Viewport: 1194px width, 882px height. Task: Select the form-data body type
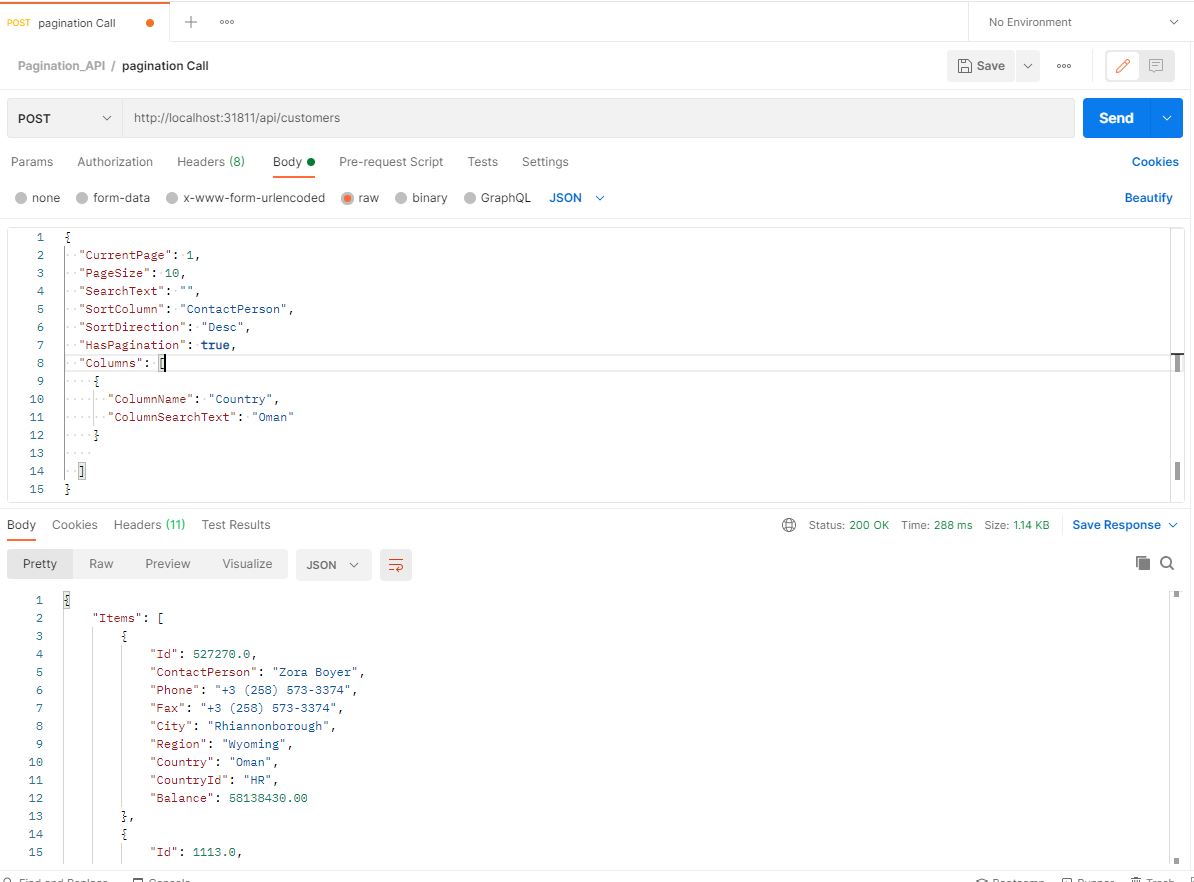pos(113,198)
